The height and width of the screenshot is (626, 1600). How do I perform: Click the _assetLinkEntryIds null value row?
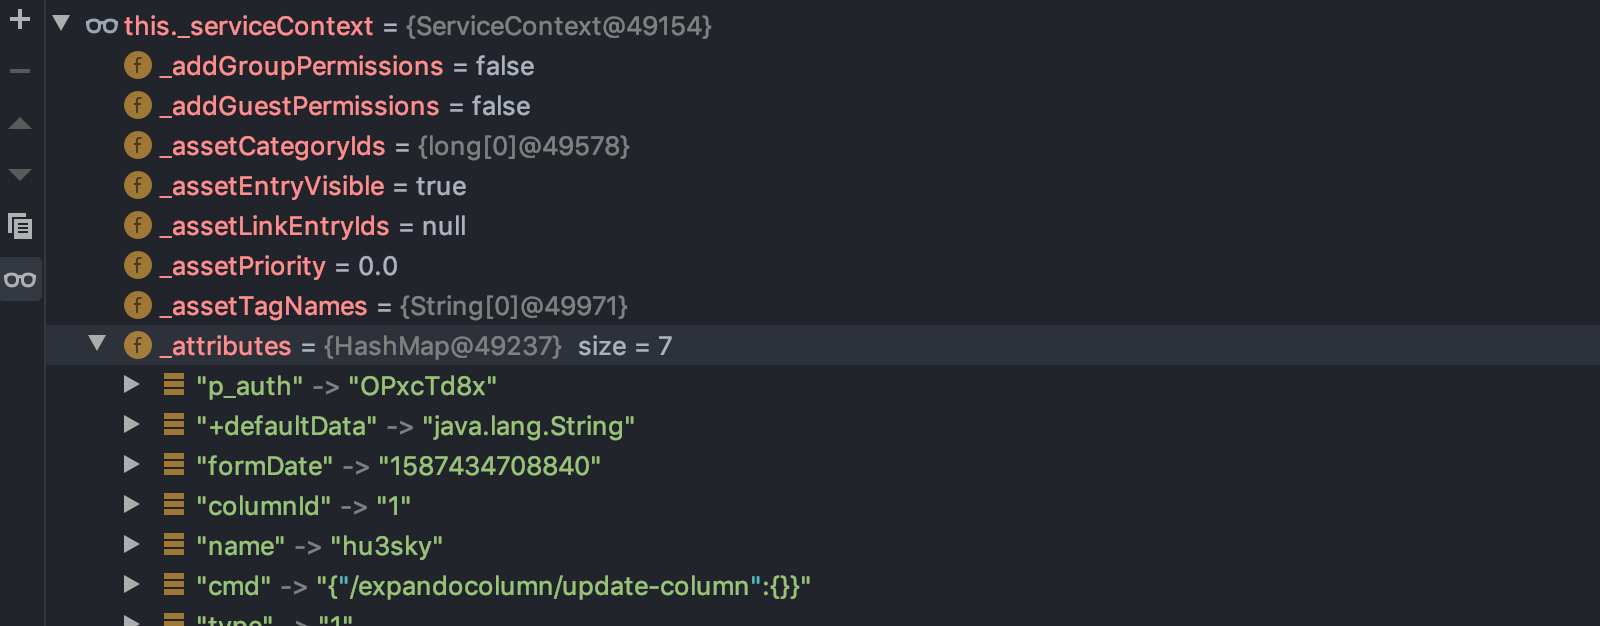(x=313, y=226)
